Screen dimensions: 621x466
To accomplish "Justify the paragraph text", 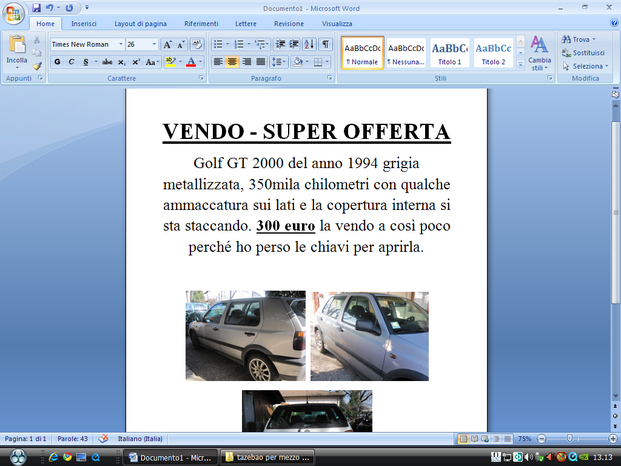I will click(x=261, y=62).
